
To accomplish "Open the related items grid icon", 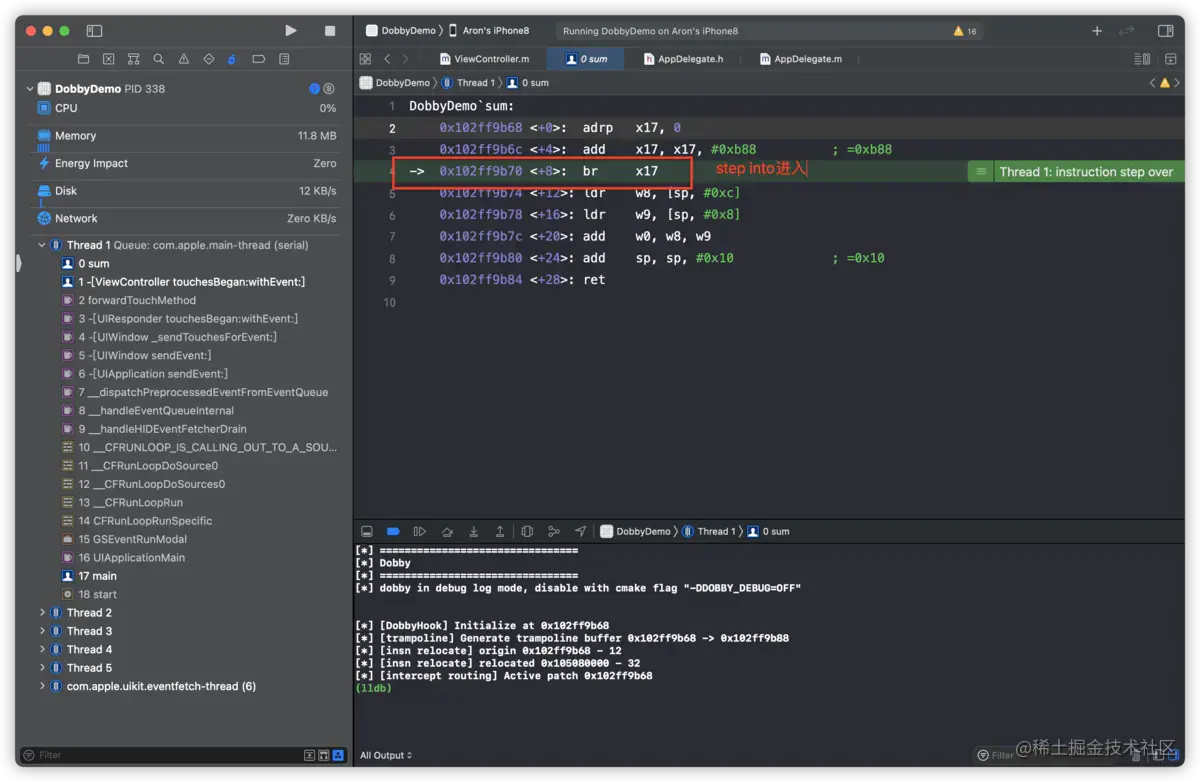I will (x=365, y=59).
